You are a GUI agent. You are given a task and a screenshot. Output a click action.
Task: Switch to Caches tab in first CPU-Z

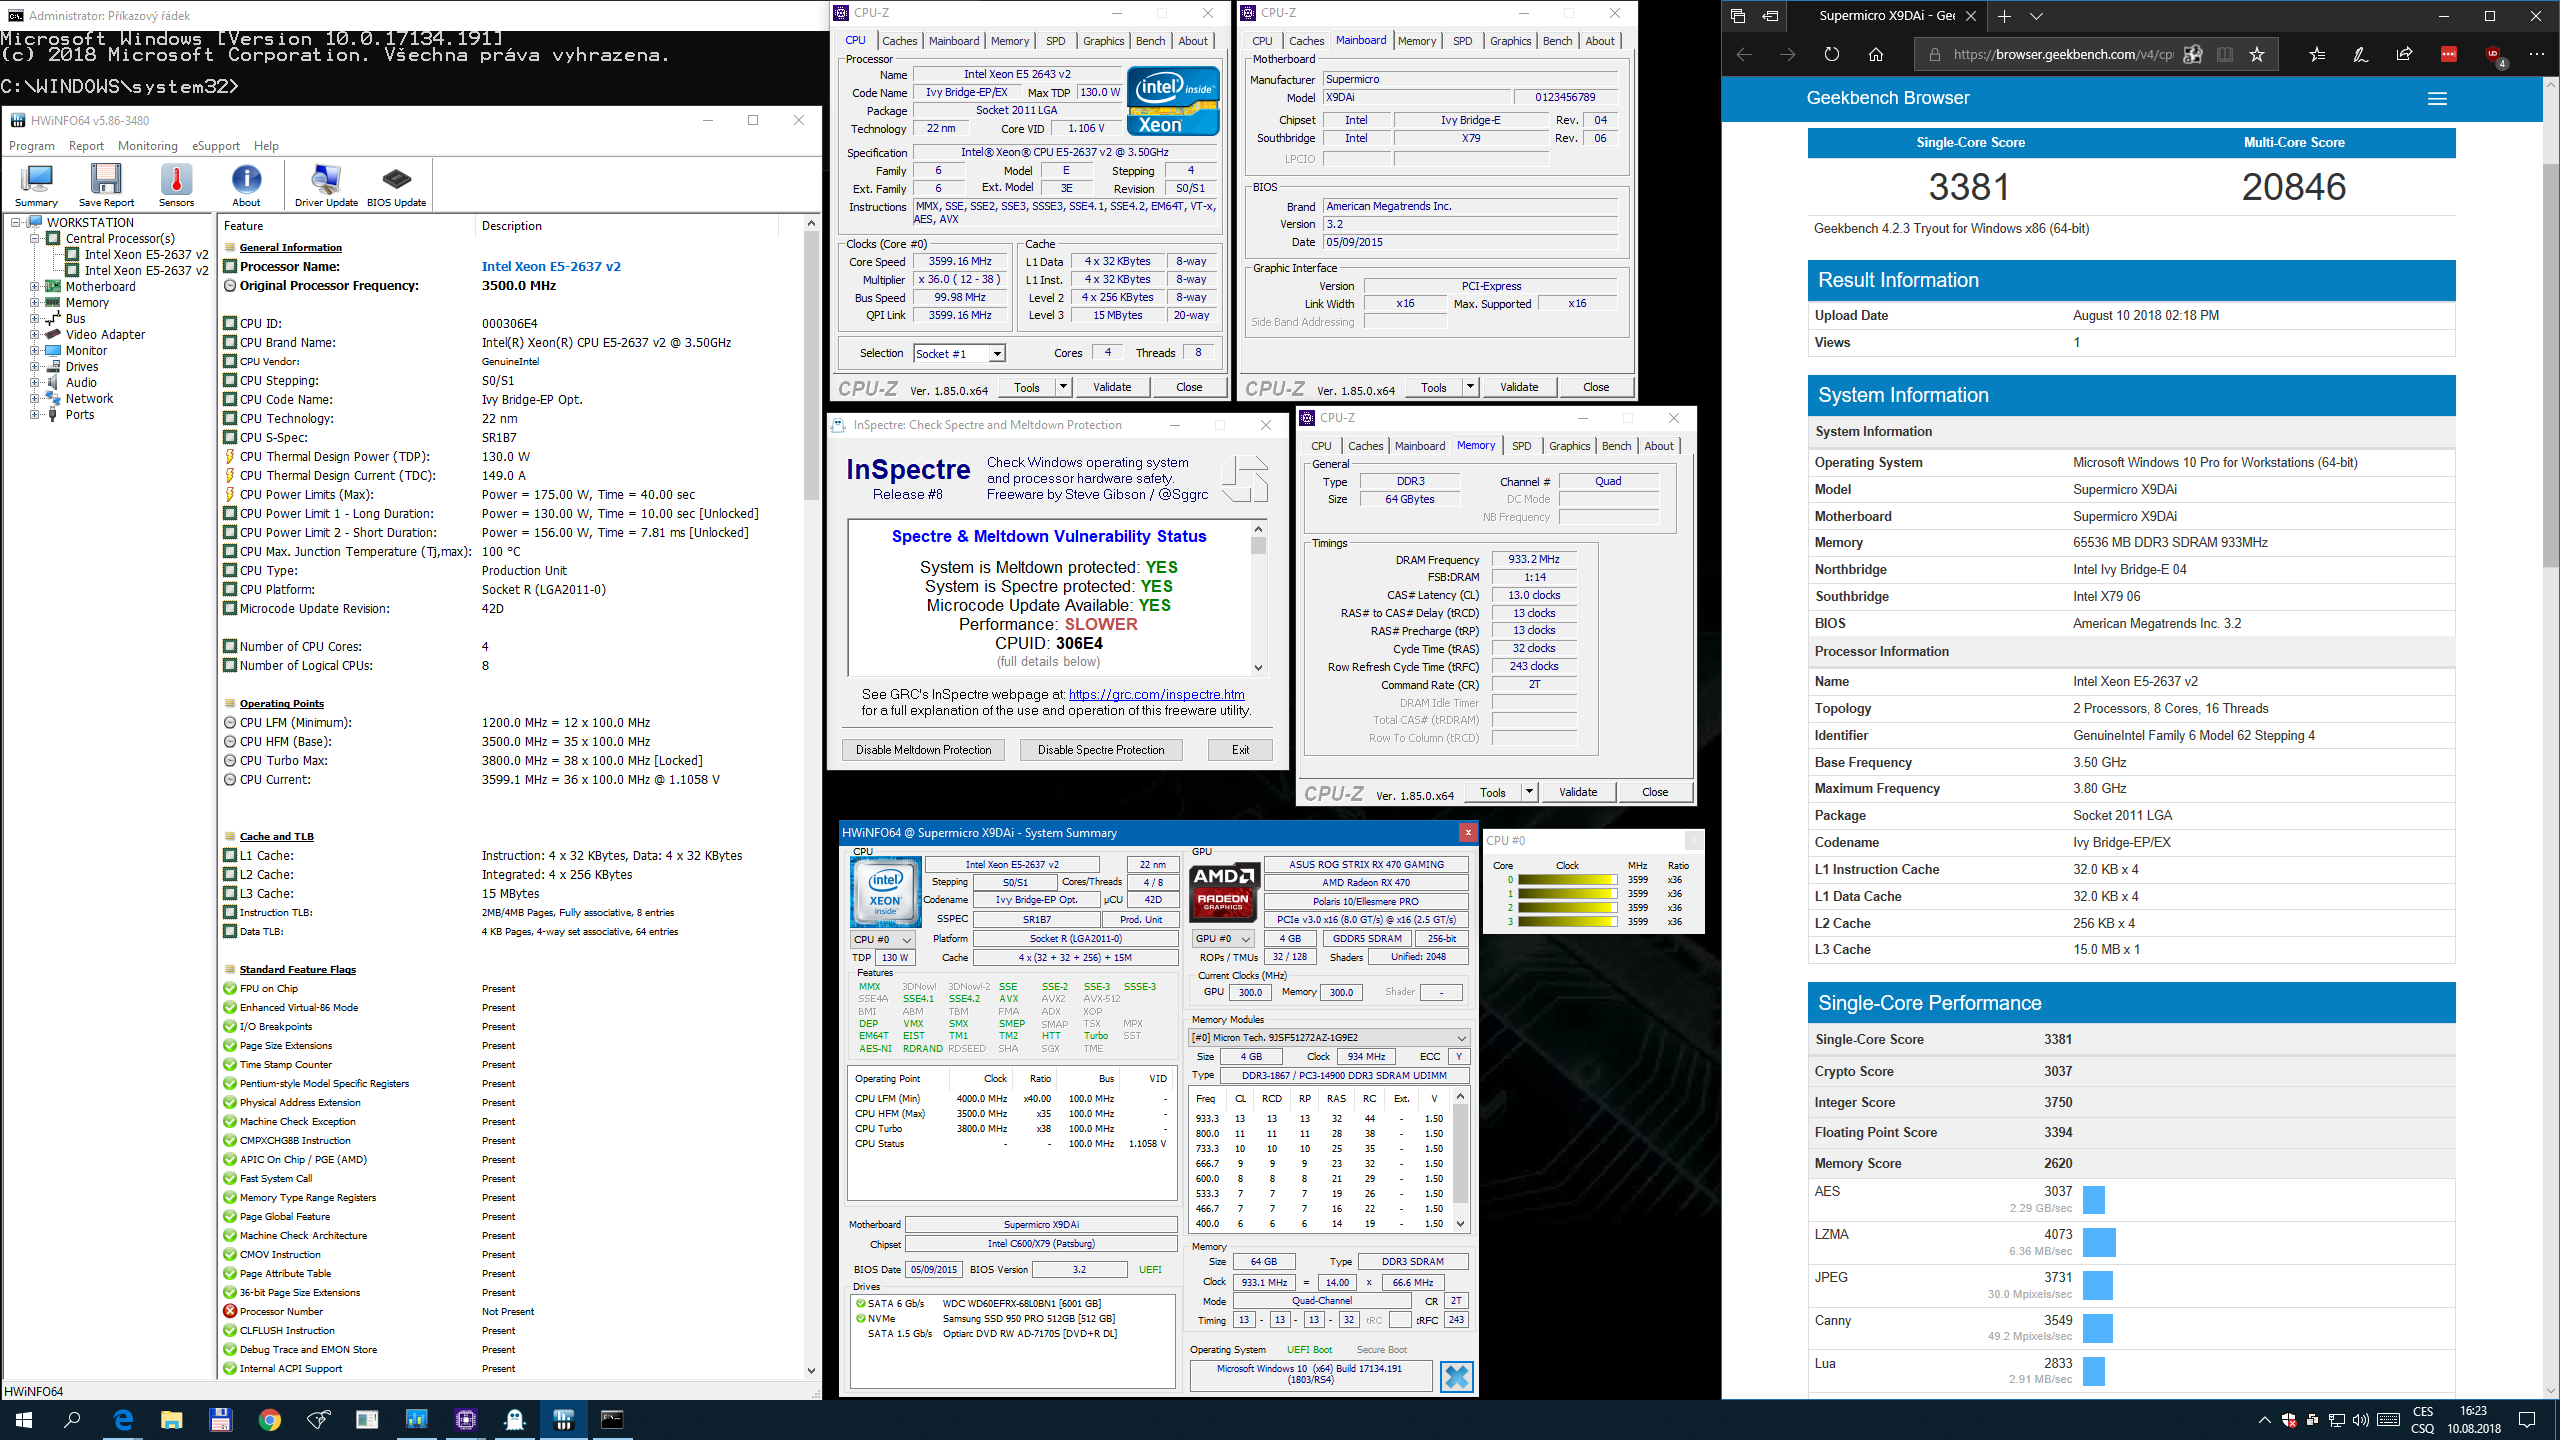click(899, 41)
